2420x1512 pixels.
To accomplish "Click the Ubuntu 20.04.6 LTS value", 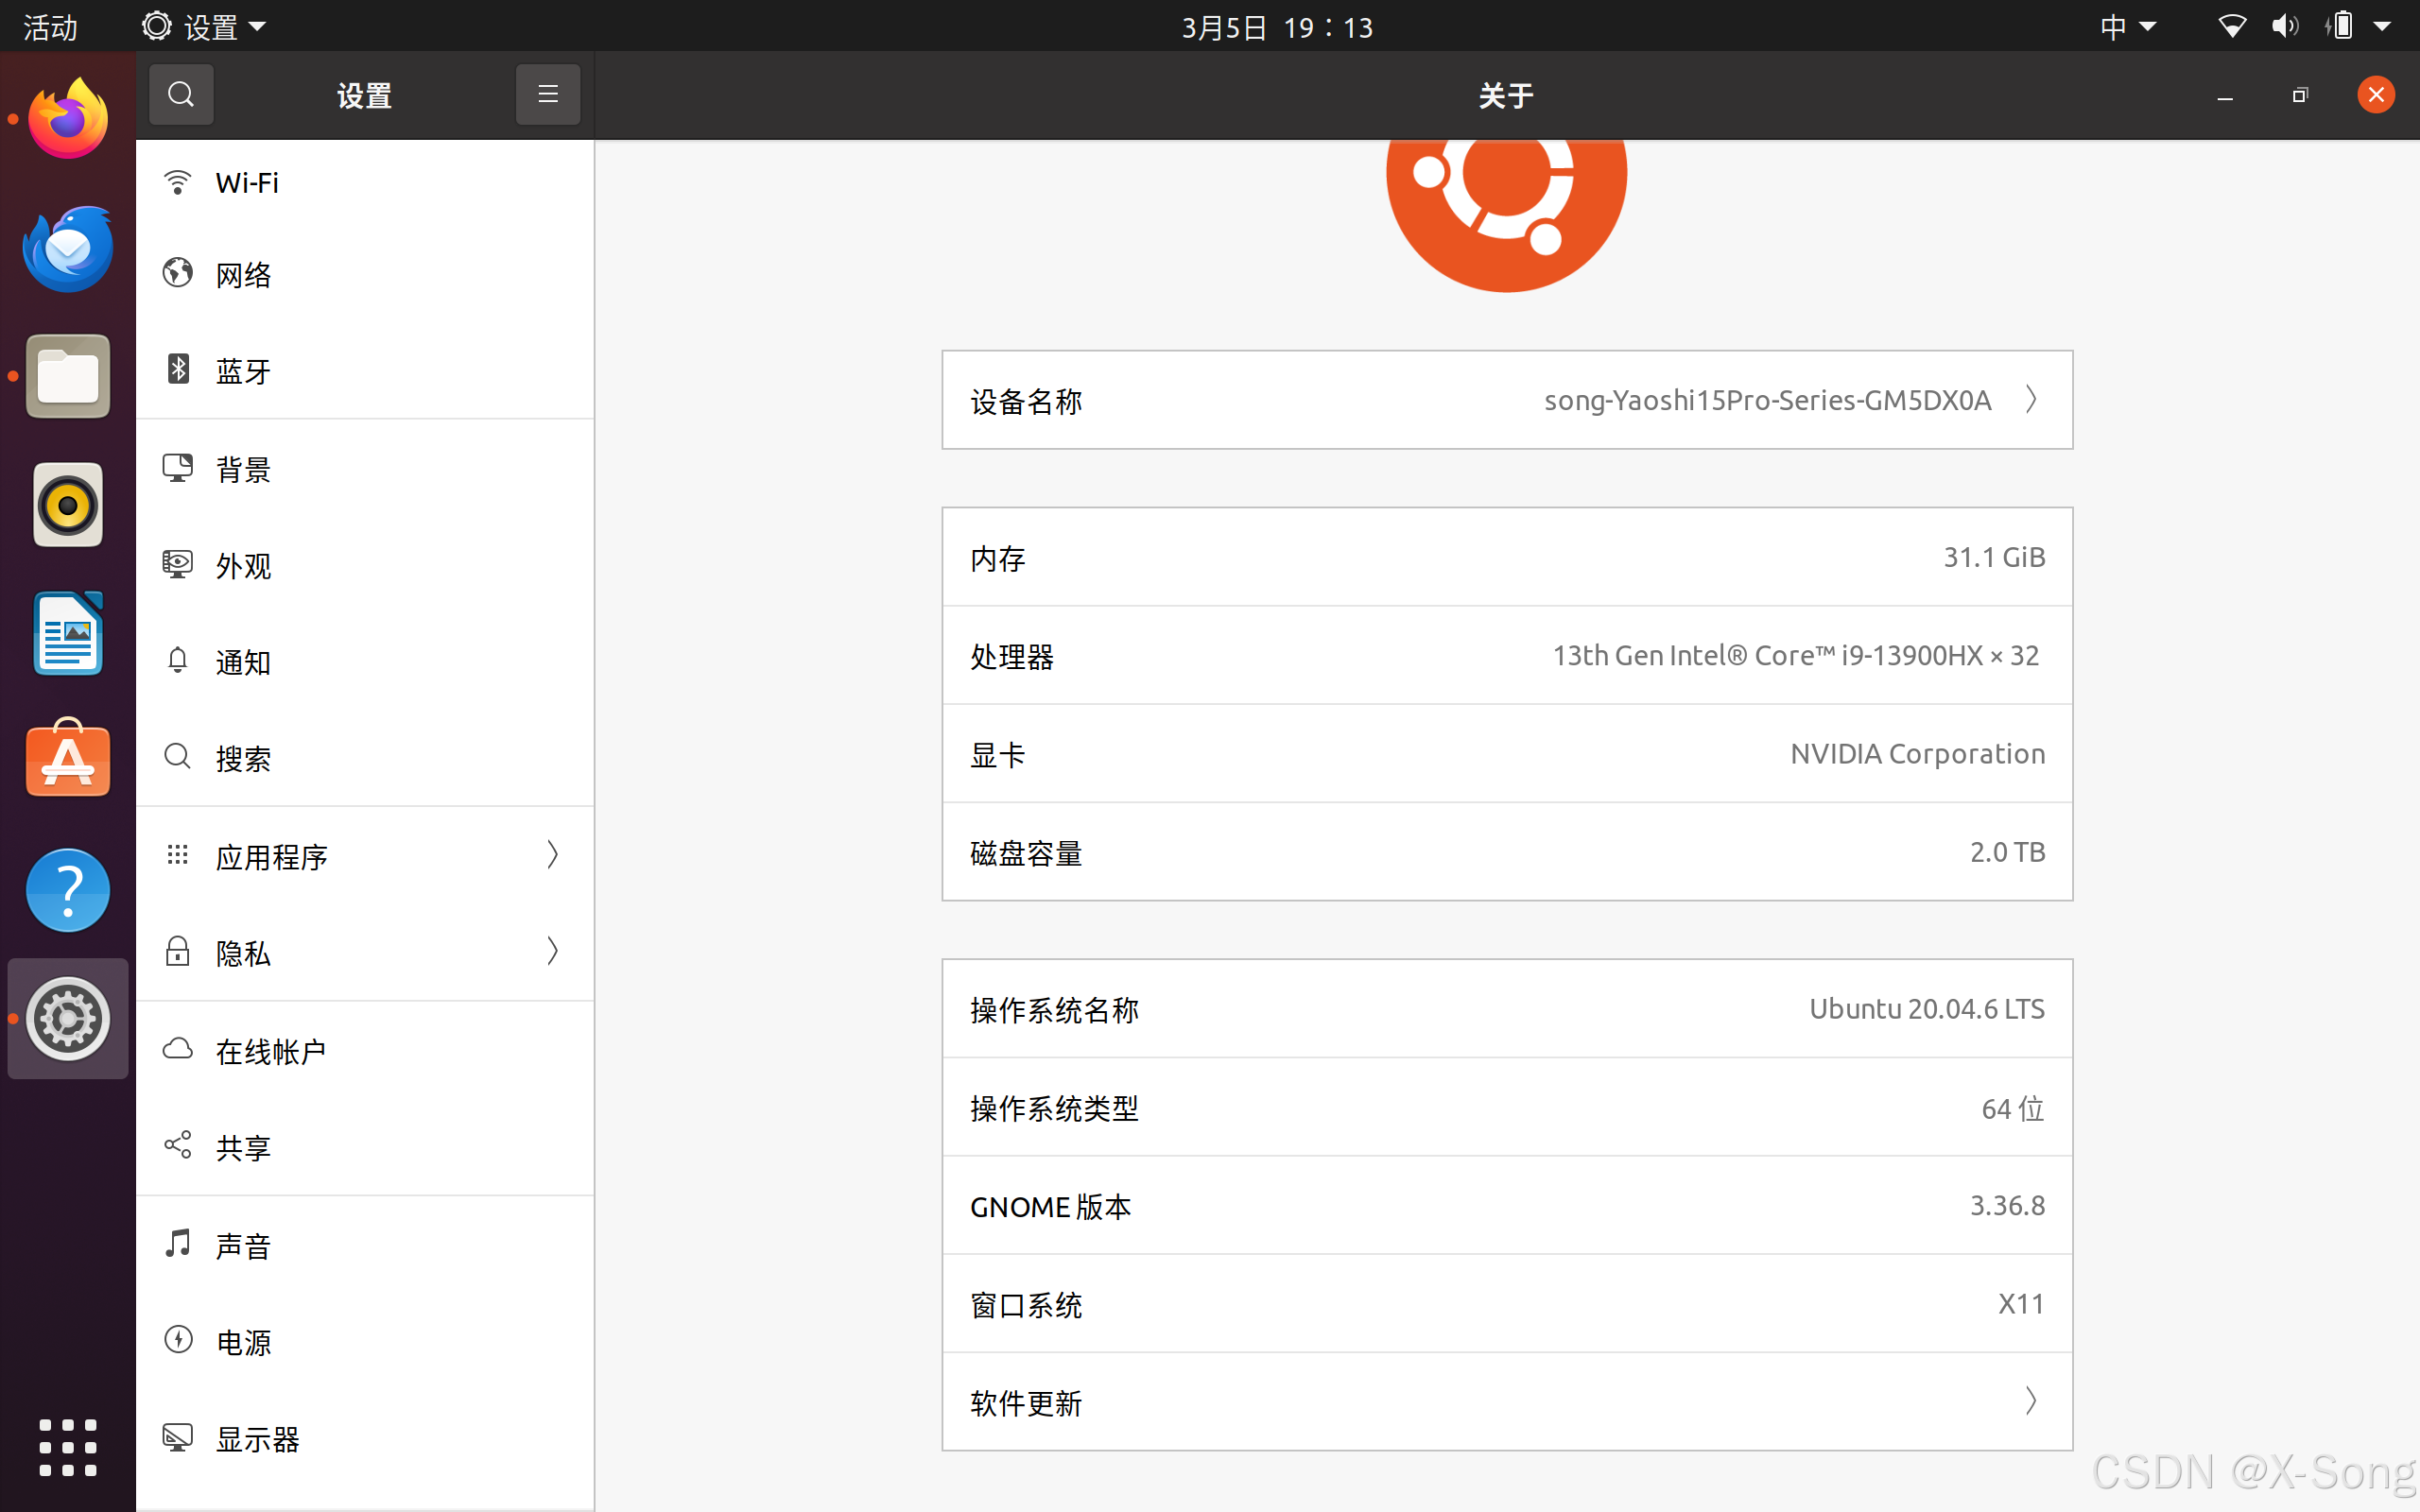I will 1926,1009.
